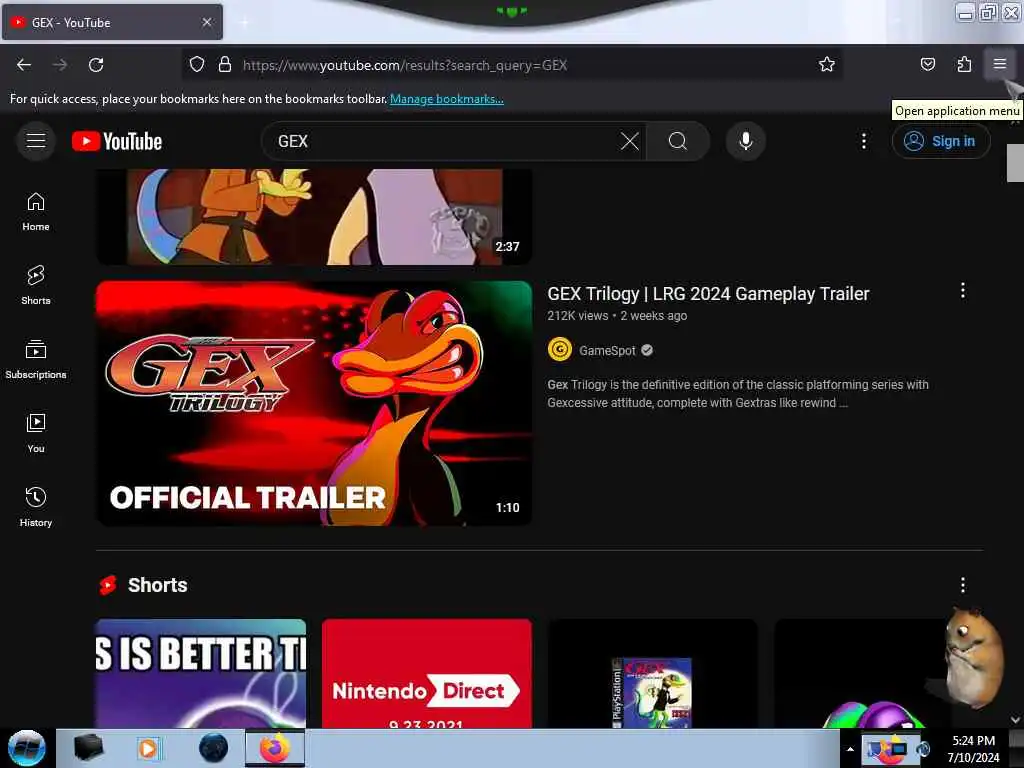The width and height of the screenshot is (1024, 768).
Task: Open GEX Trilogy video options menu
Action: pyautogui.click(x=963, y=291)
